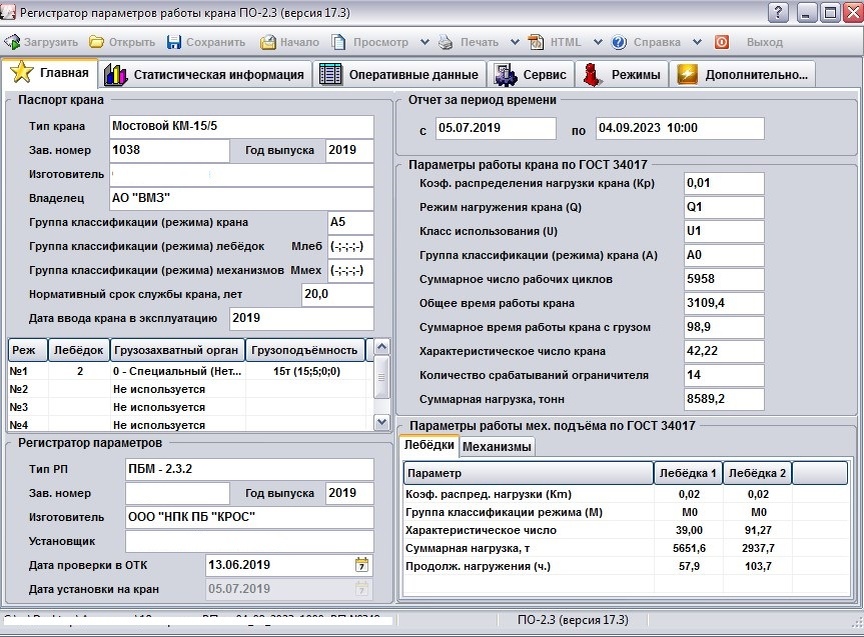Click the application icon in title bar

click(8, 12)
